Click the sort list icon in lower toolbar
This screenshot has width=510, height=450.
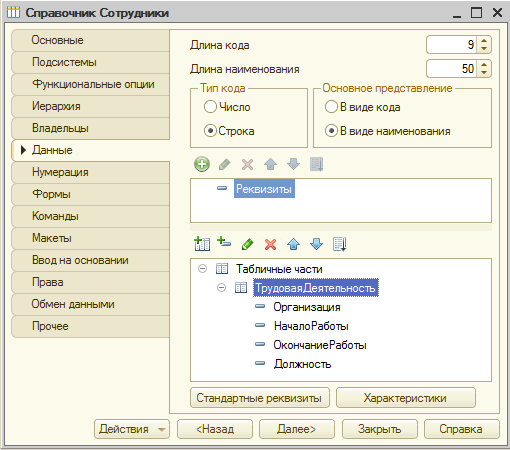pos(340,244)
